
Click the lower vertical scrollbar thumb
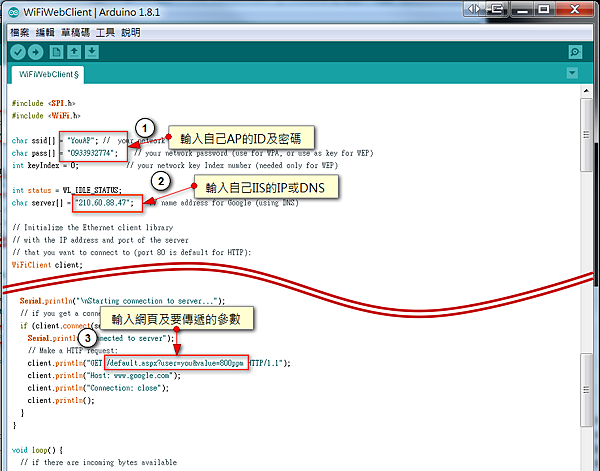pyautogui.click(x=586, y=390)
